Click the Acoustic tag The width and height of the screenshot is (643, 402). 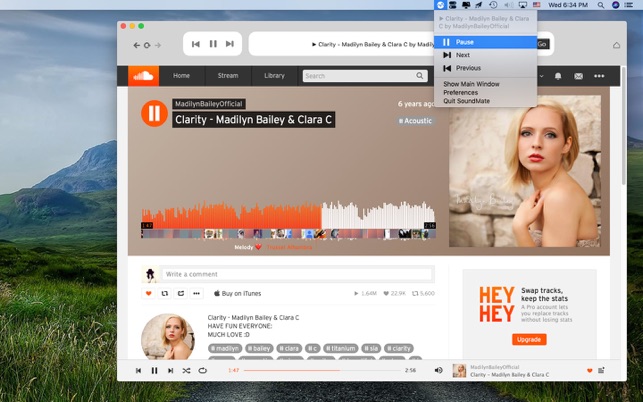415,121
